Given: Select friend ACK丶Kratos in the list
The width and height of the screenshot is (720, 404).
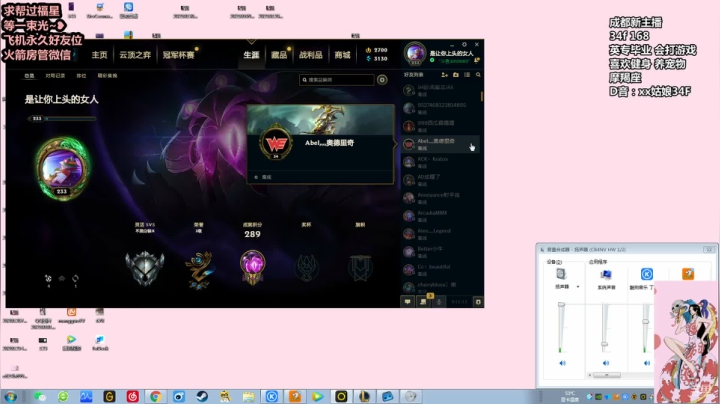Looking at the screenshot, I should pyautogui.click(x=440, y=162).
